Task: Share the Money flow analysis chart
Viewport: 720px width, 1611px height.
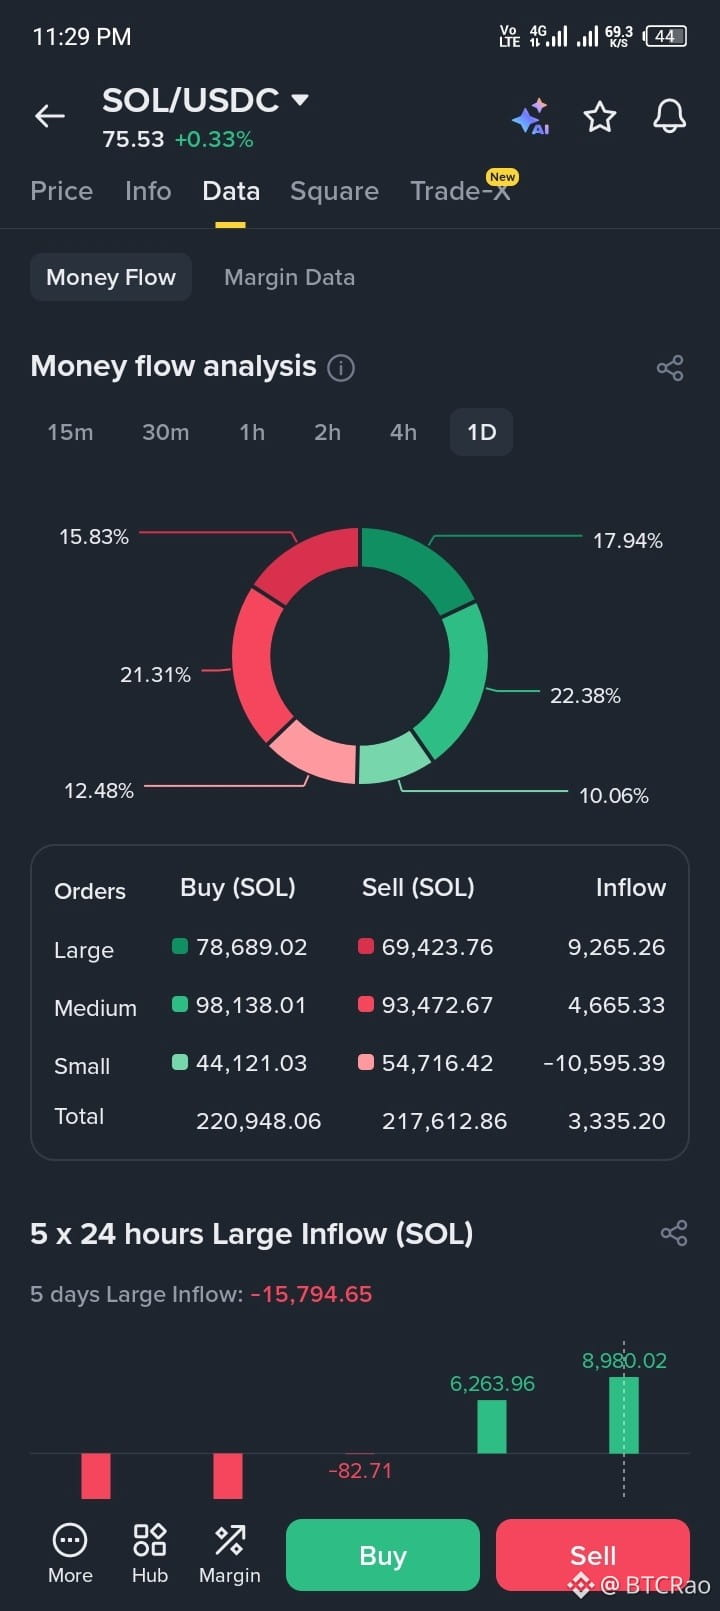Action: (670, 368)
